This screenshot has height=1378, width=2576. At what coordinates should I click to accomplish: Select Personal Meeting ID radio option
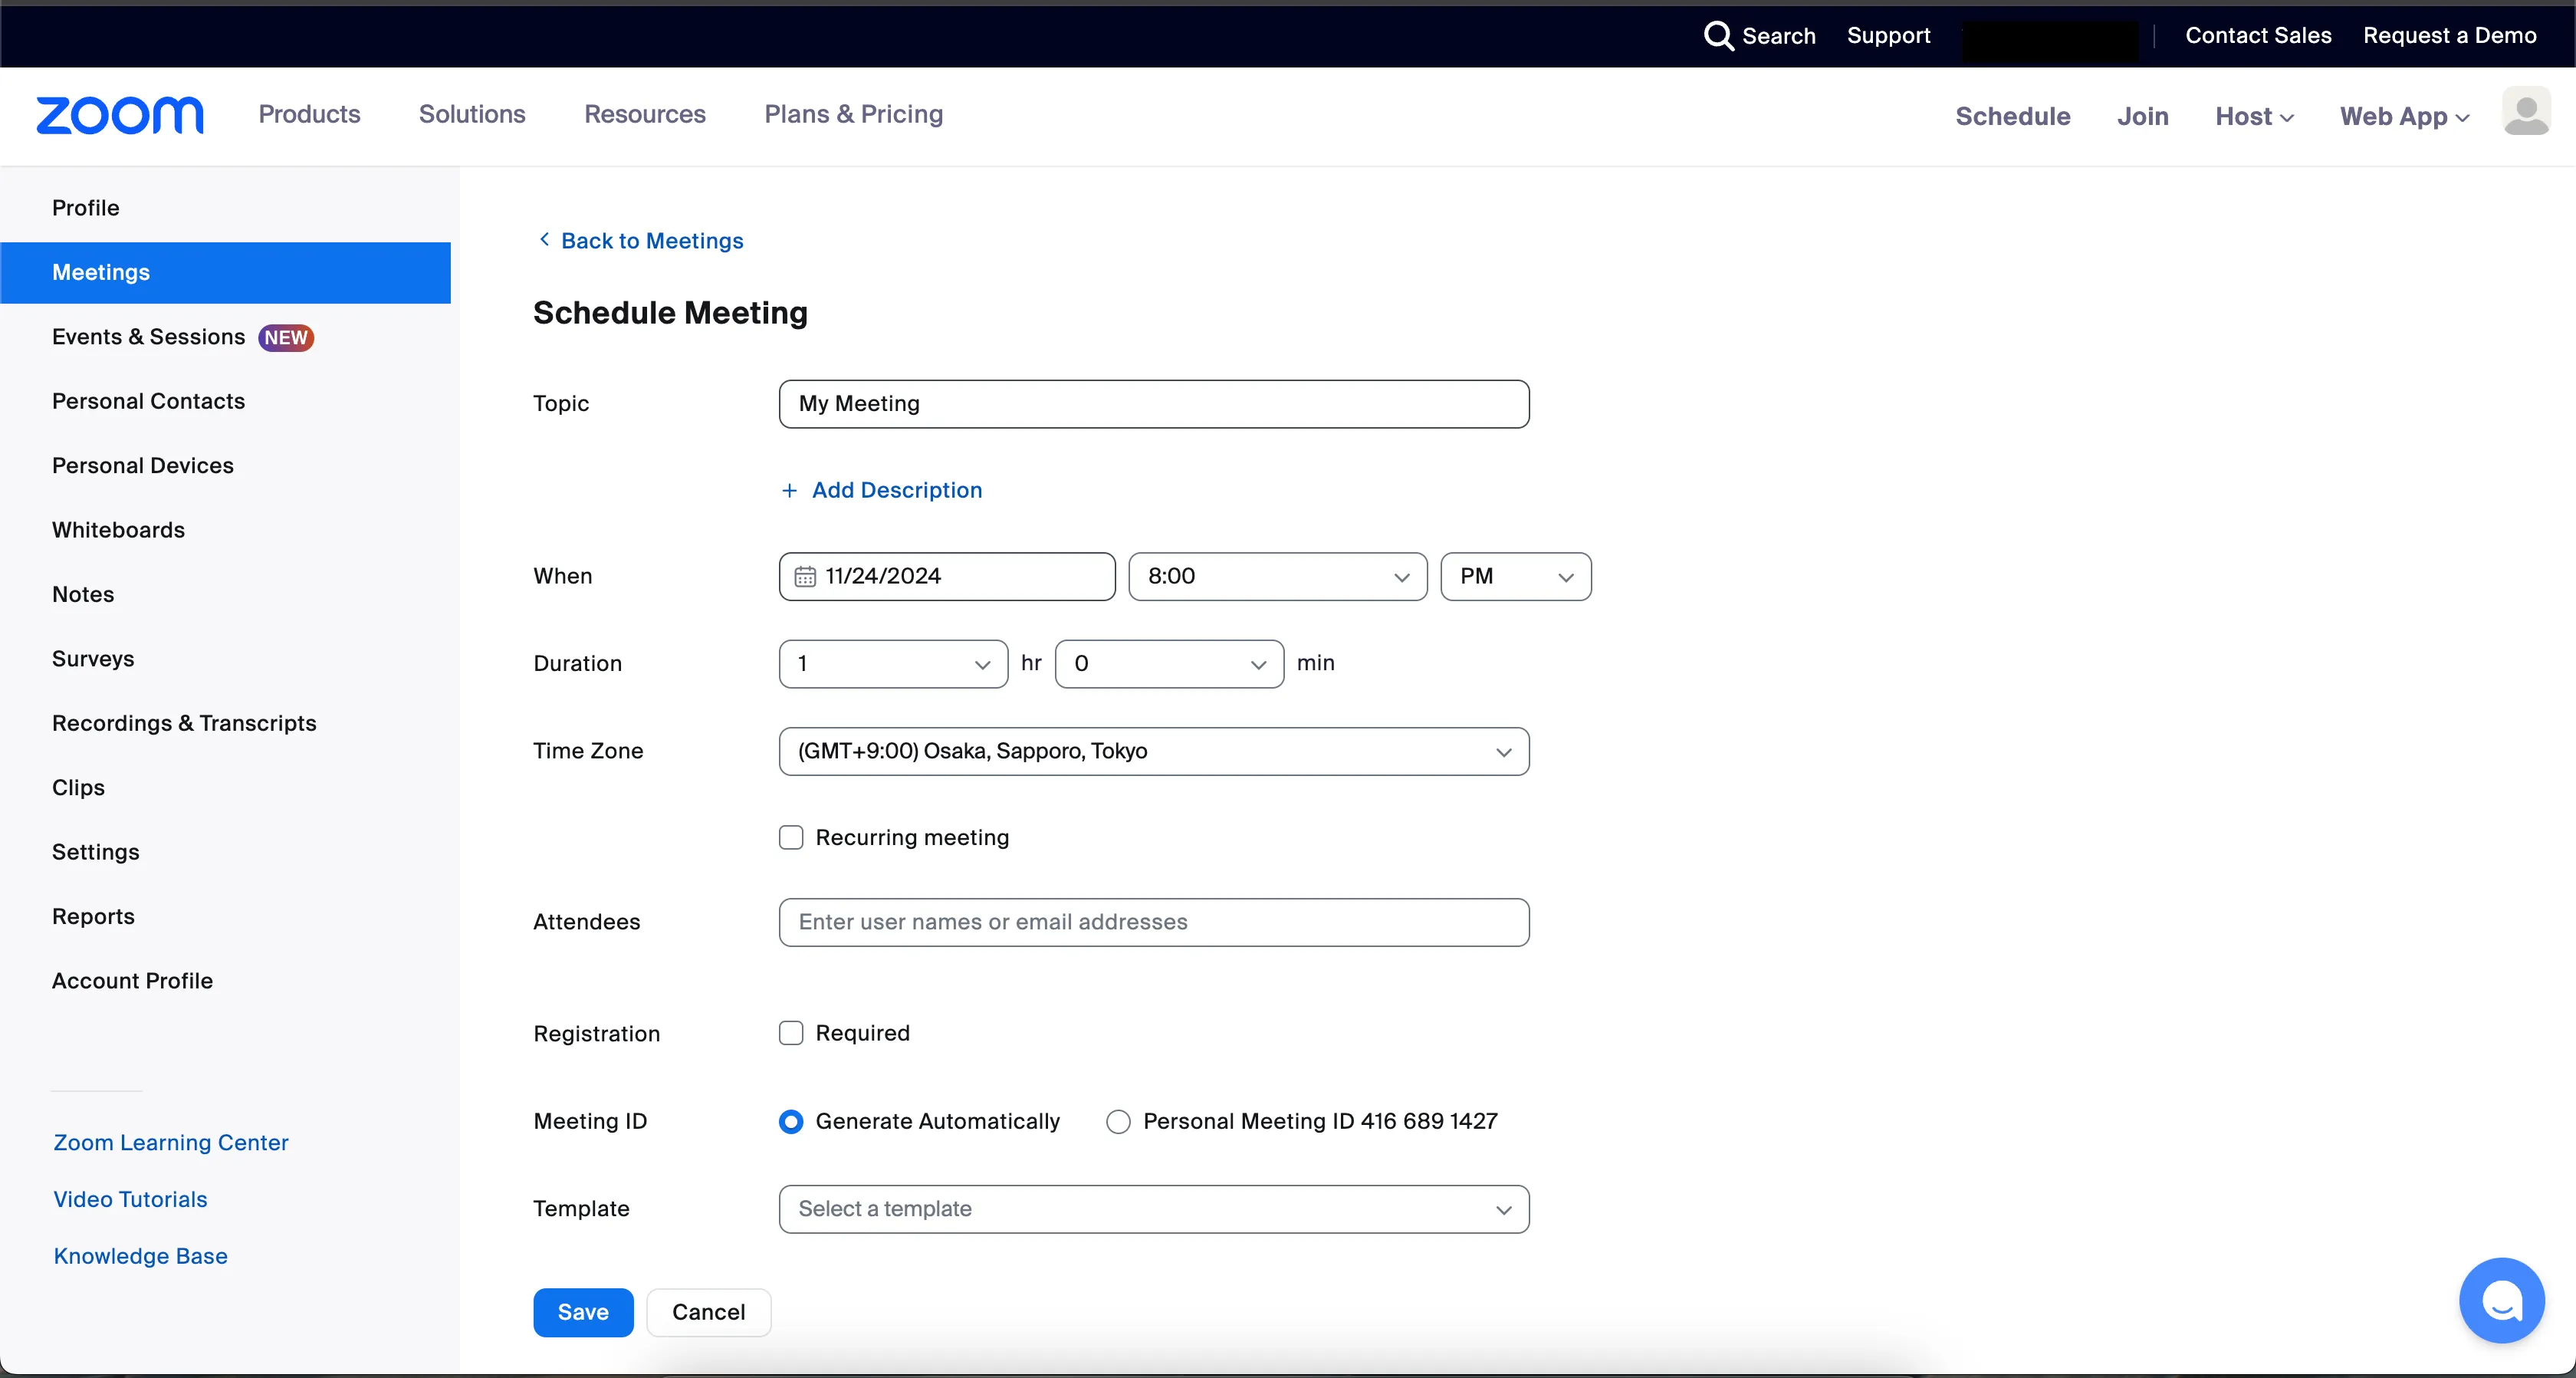click(x=1118, y=1122)
